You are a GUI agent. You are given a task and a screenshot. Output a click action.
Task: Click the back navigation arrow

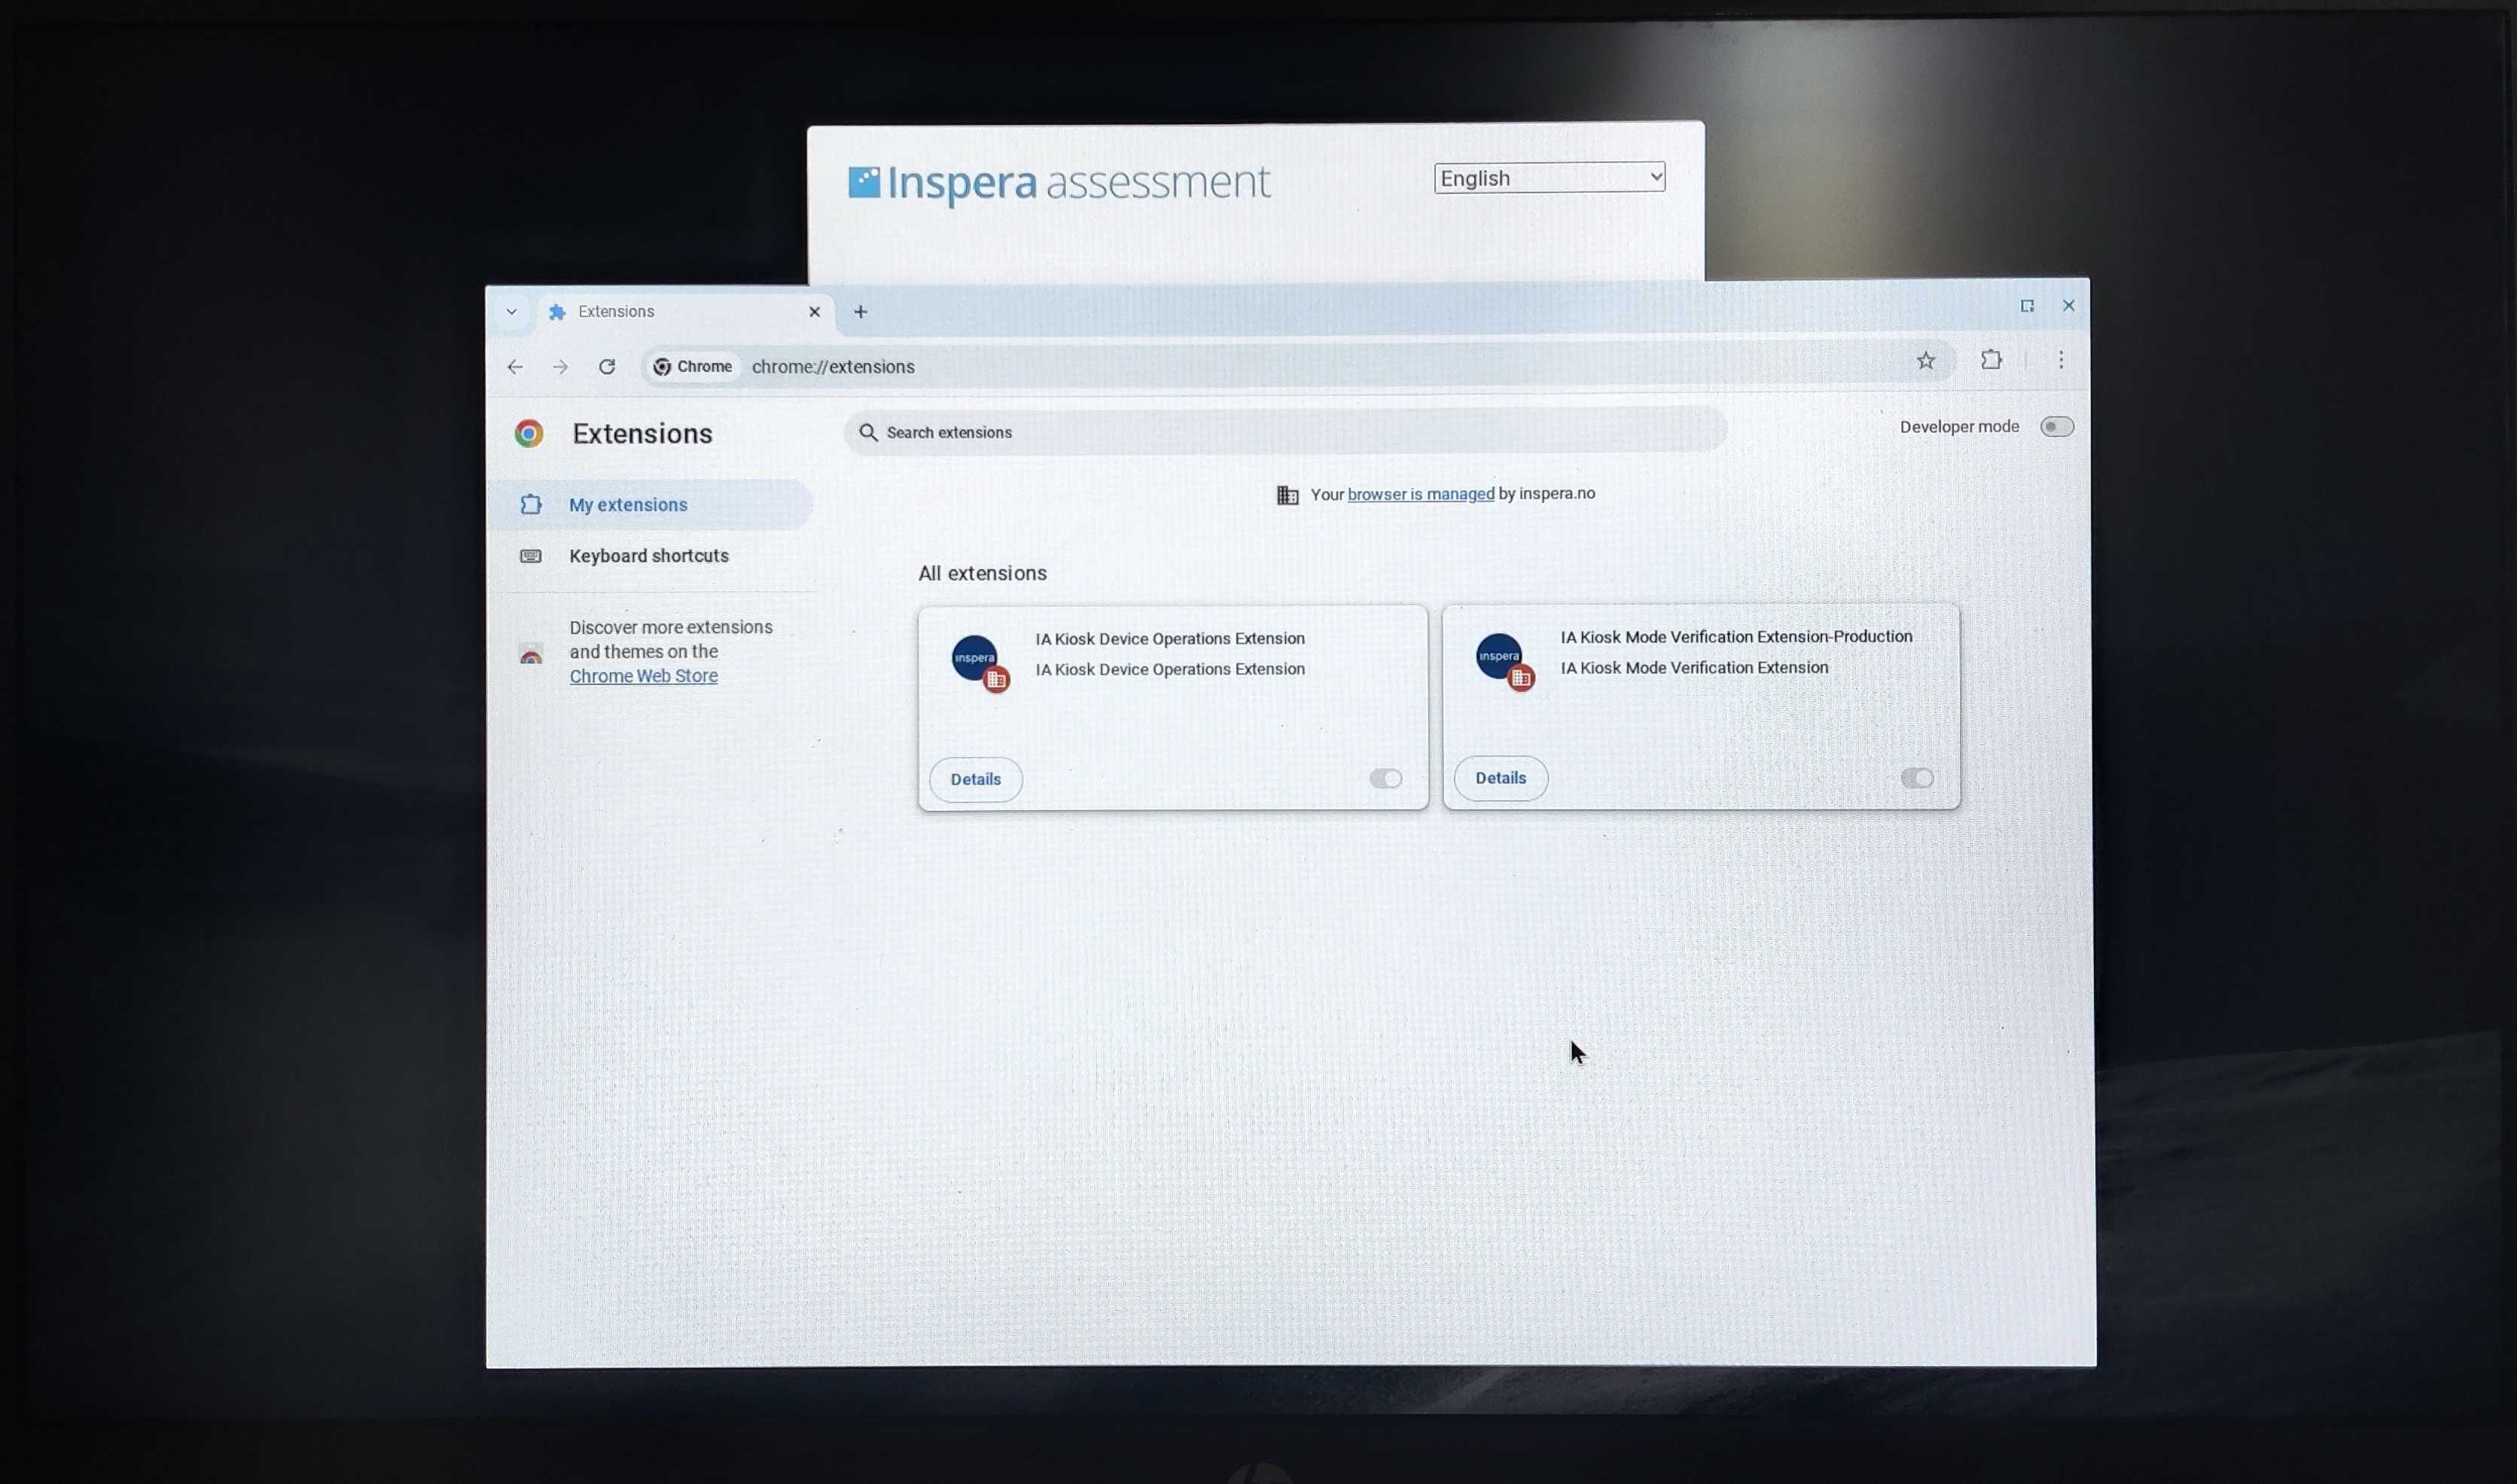(x=515, y=367)
